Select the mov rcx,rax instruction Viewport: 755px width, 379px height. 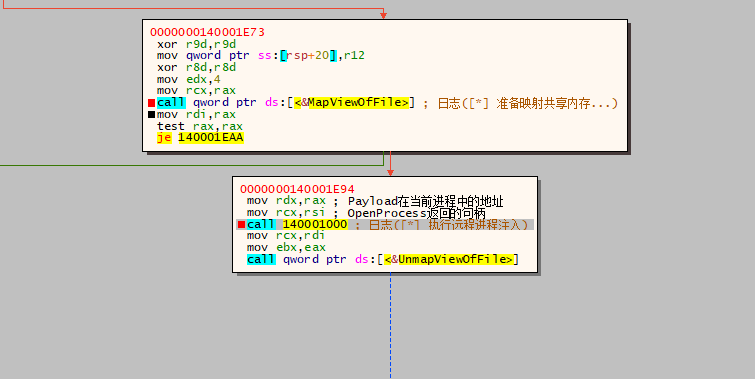click(196, 91)
